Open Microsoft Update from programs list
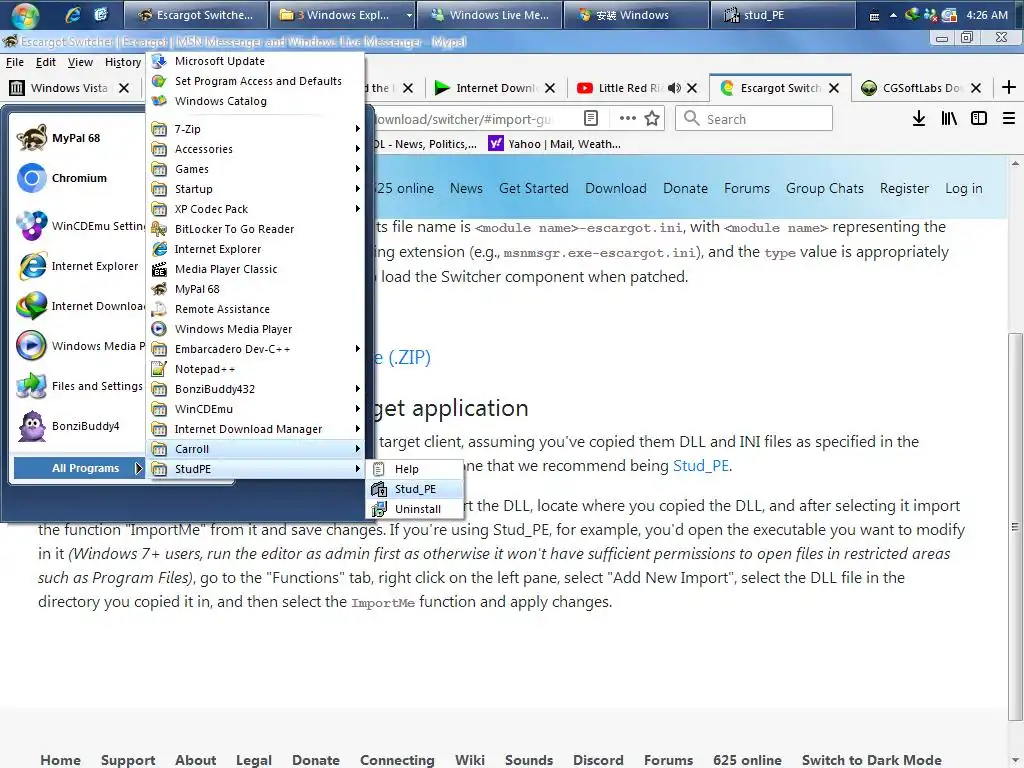The width and height of the screenshot is (1024, 768). 255,61
